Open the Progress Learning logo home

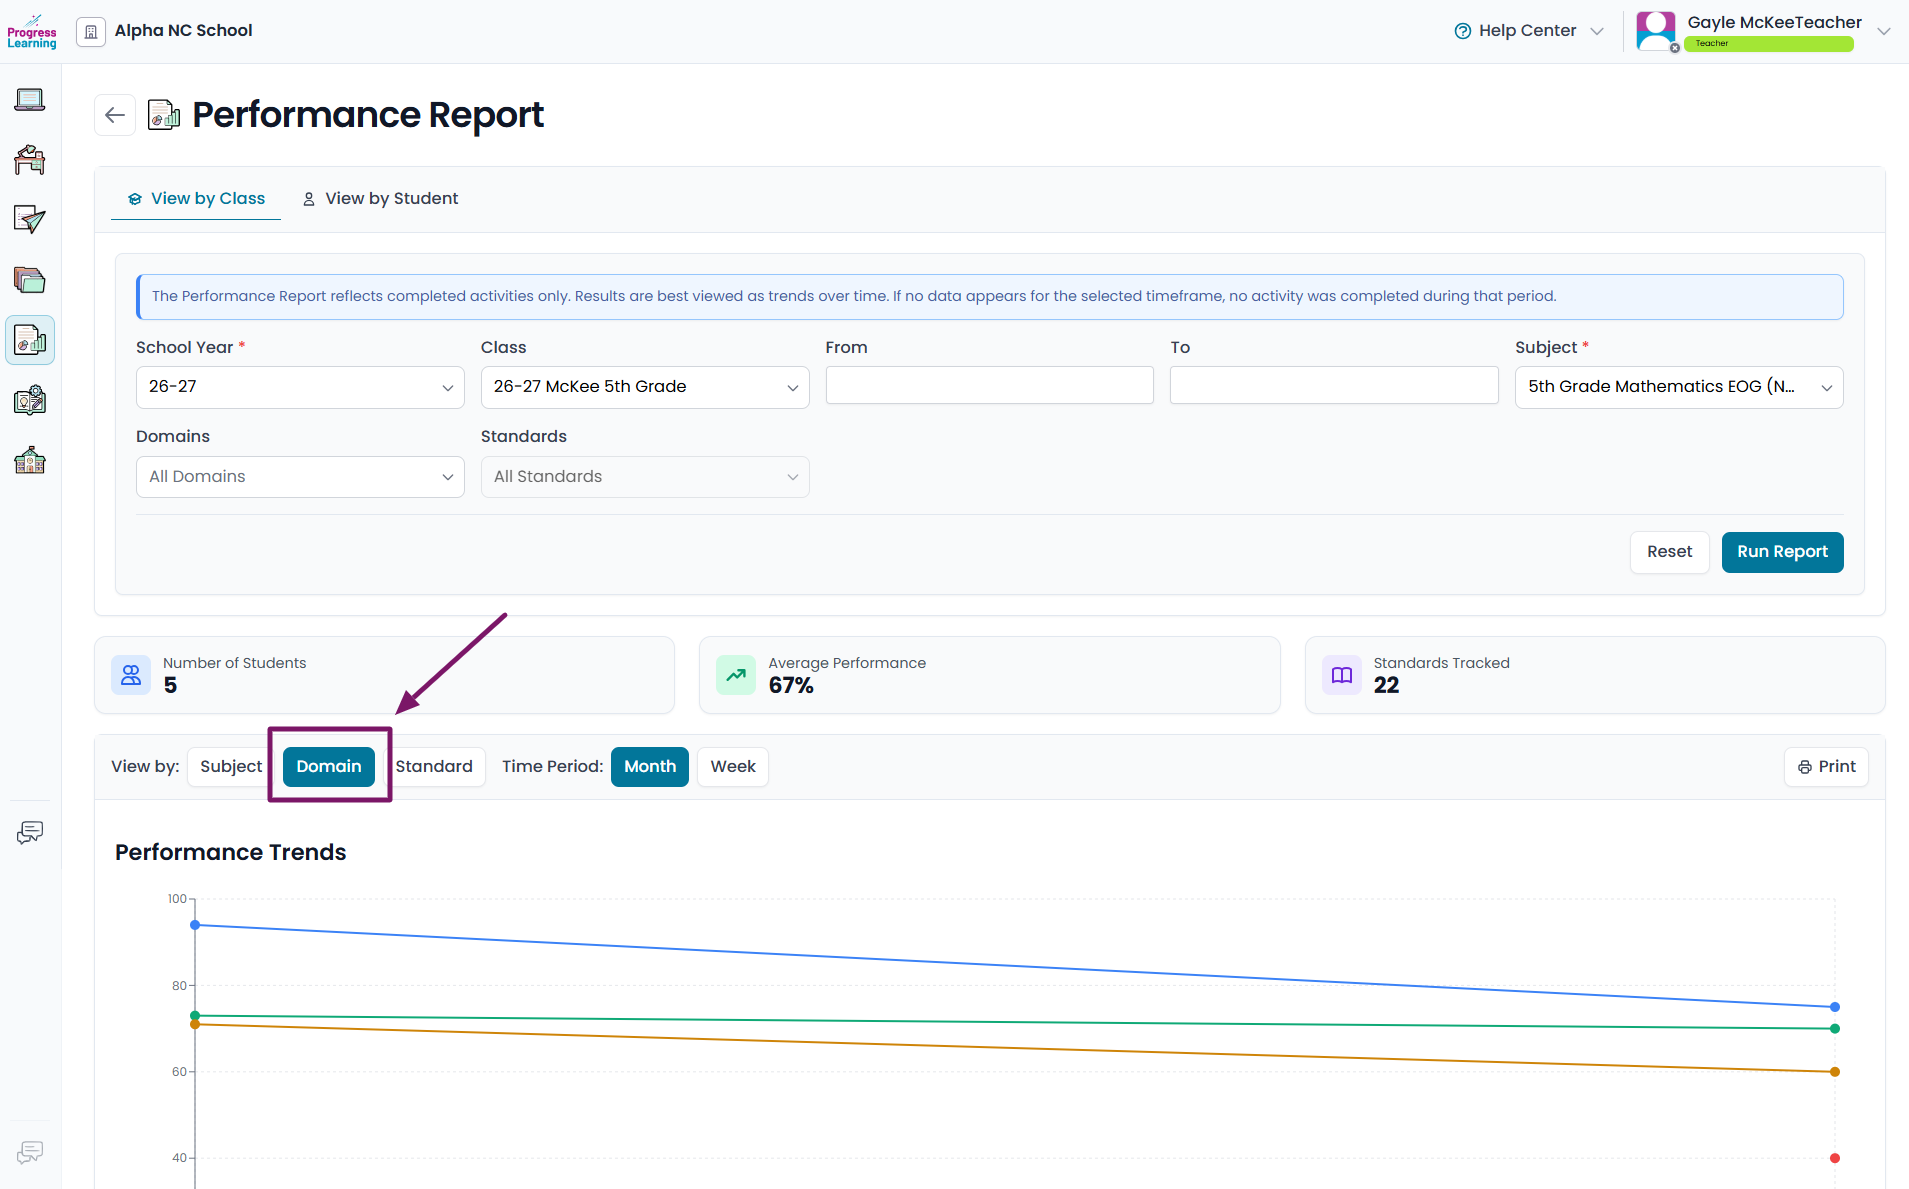pos(32,31)
